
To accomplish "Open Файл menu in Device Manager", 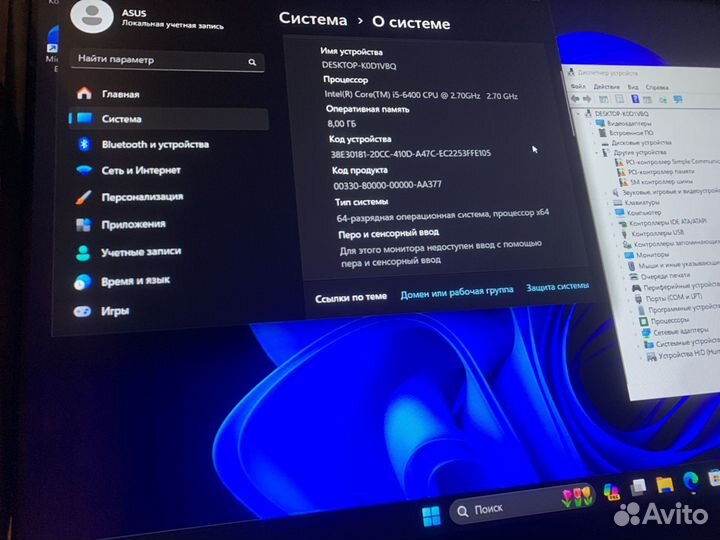I will pyautogui.click(x=578, y=86).
